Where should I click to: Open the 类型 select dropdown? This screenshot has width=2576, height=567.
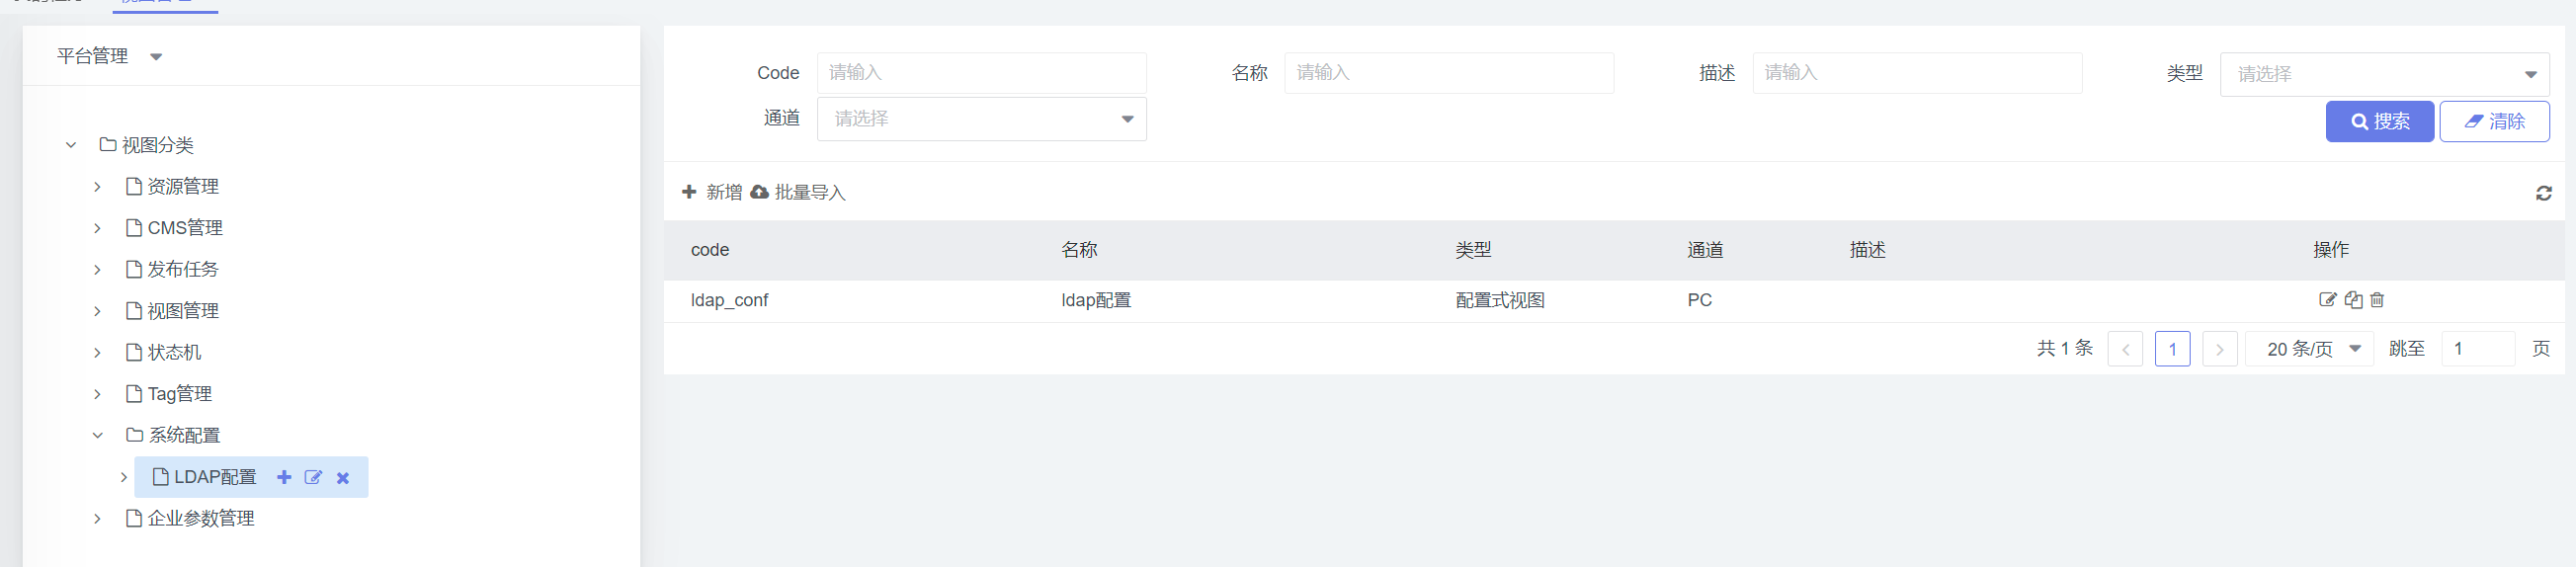tap(2384, 74)
